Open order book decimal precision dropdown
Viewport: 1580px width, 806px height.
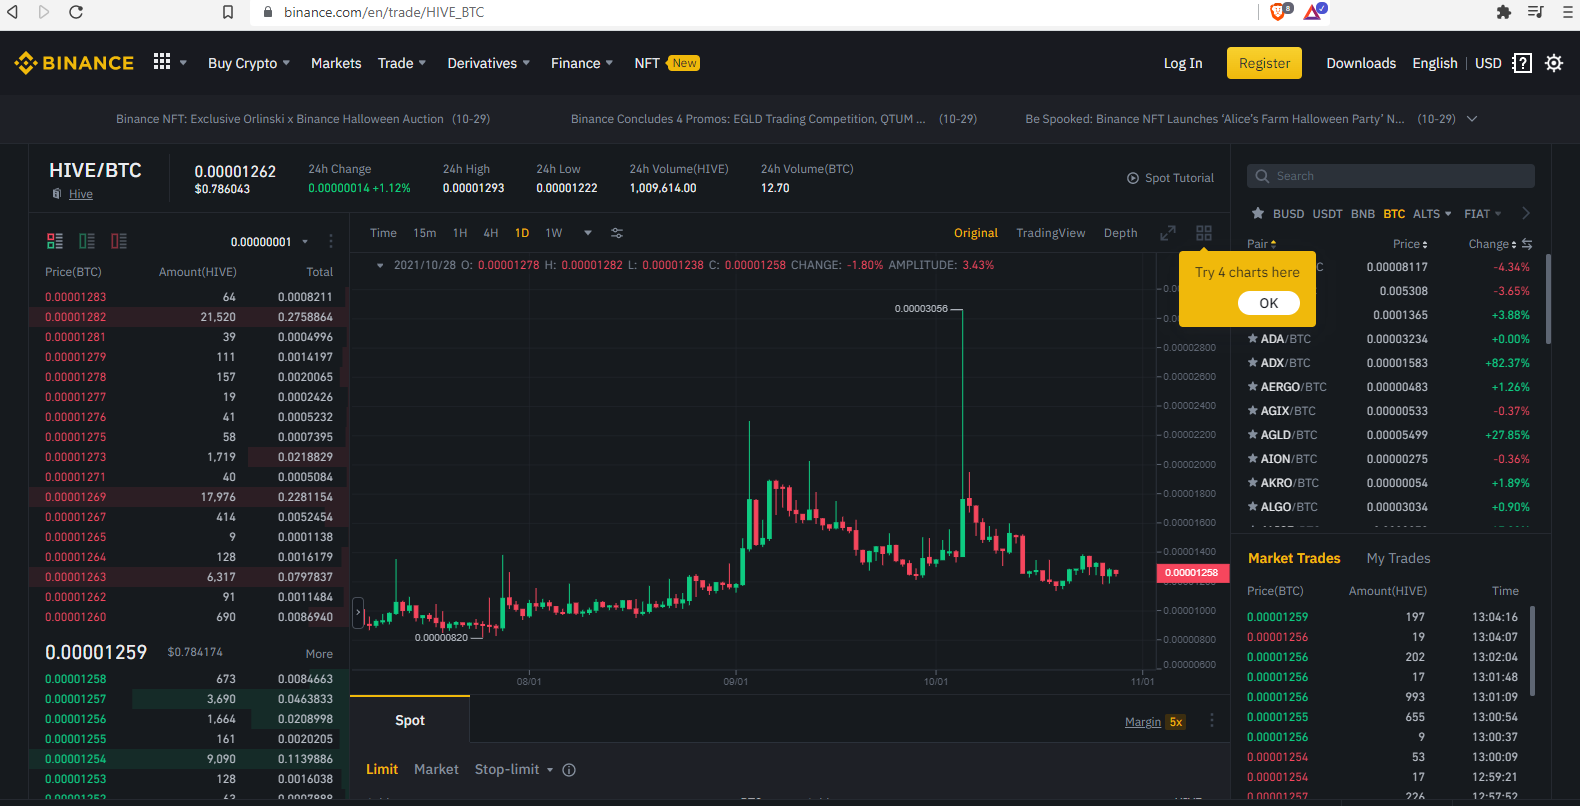pos(268,242)
